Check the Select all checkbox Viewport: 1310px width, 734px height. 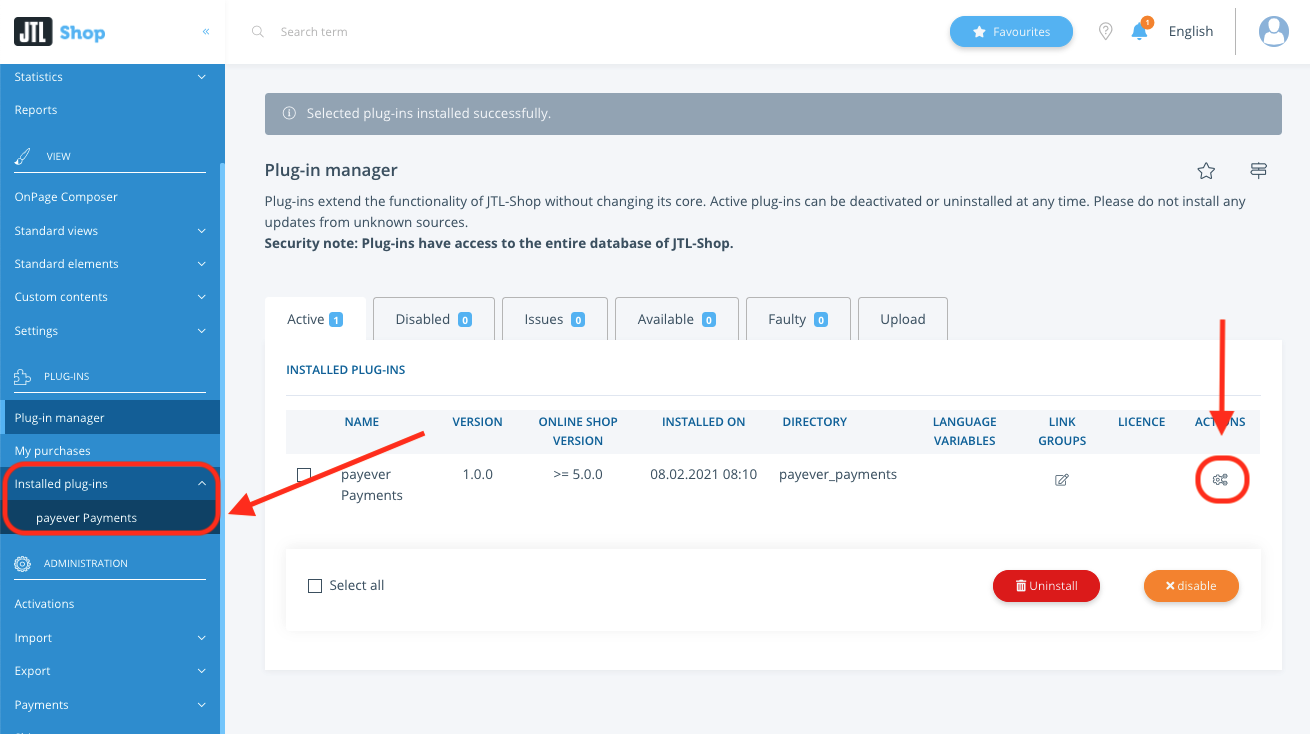[315, 586]
